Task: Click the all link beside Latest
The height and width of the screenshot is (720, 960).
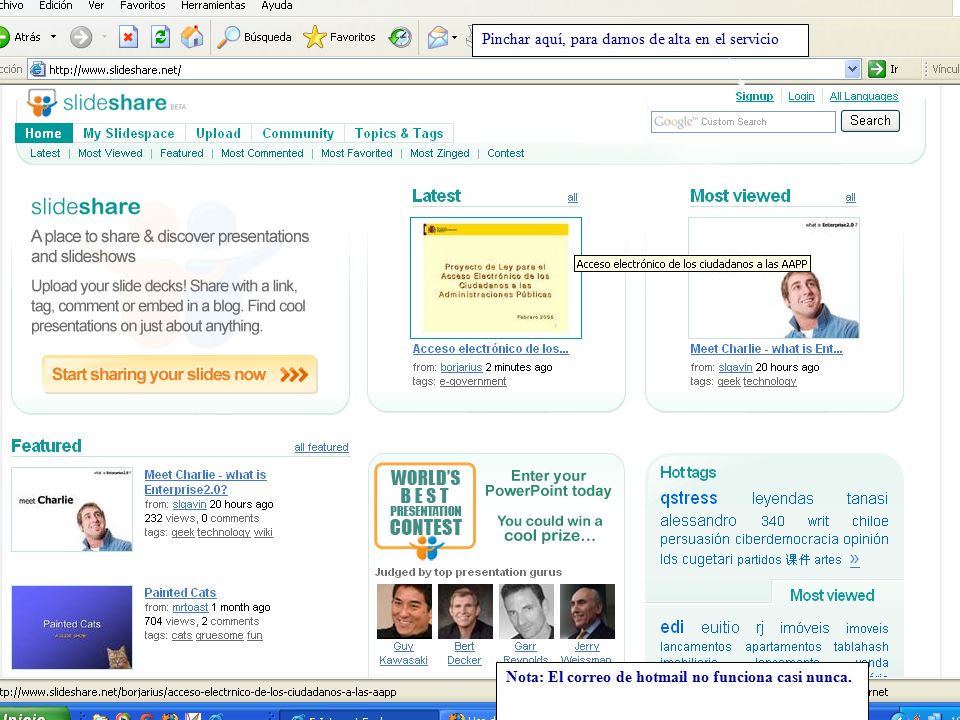Action: click(x=572, y=198)
